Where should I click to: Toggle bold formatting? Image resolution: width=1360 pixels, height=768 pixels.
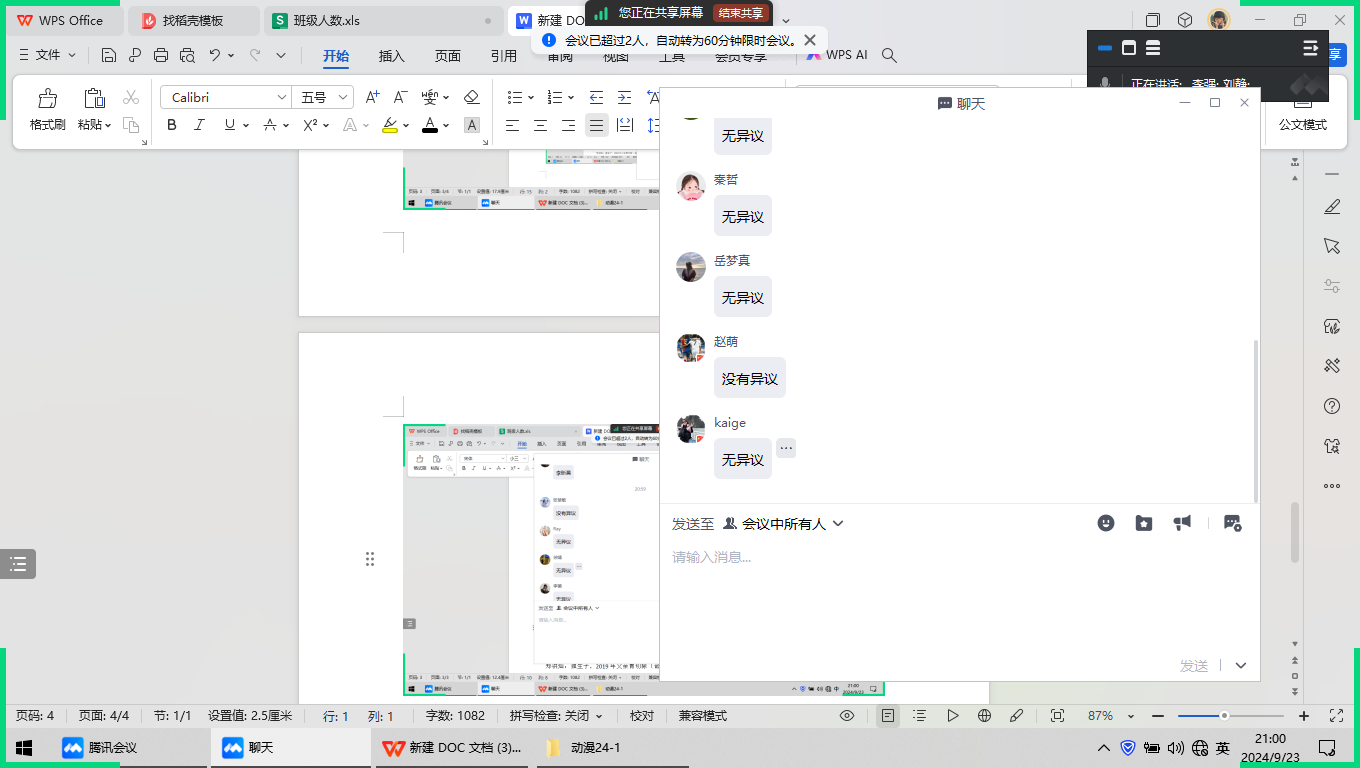pyautogui.click(x=172, y=125)
